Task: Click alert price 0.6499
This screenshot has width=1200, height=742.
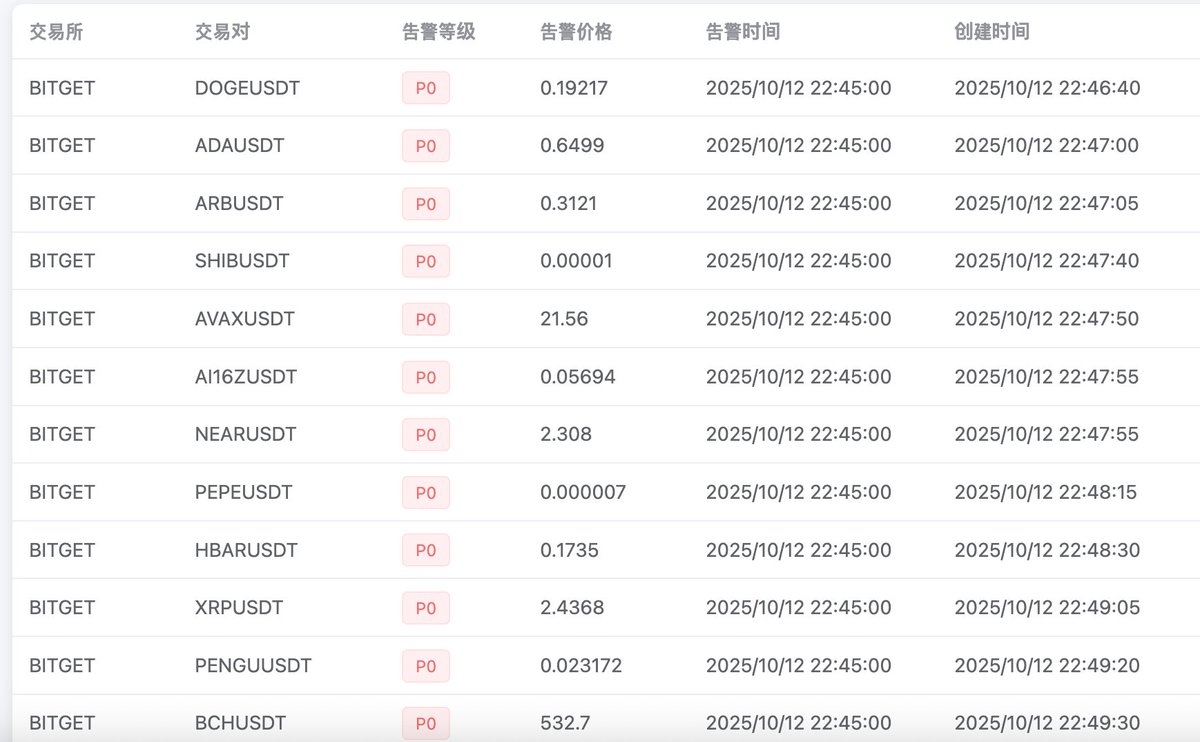Action: (572, 146)
